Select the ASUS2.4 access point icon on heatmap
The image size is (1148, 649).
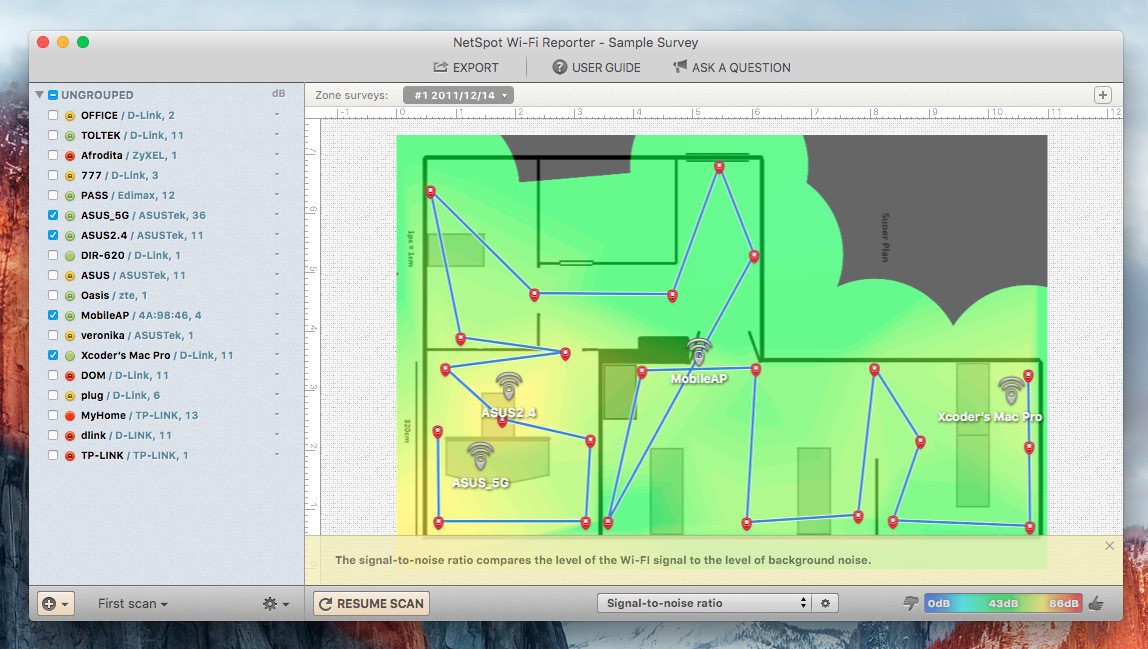pyautogui.click(x=509, y=386)
